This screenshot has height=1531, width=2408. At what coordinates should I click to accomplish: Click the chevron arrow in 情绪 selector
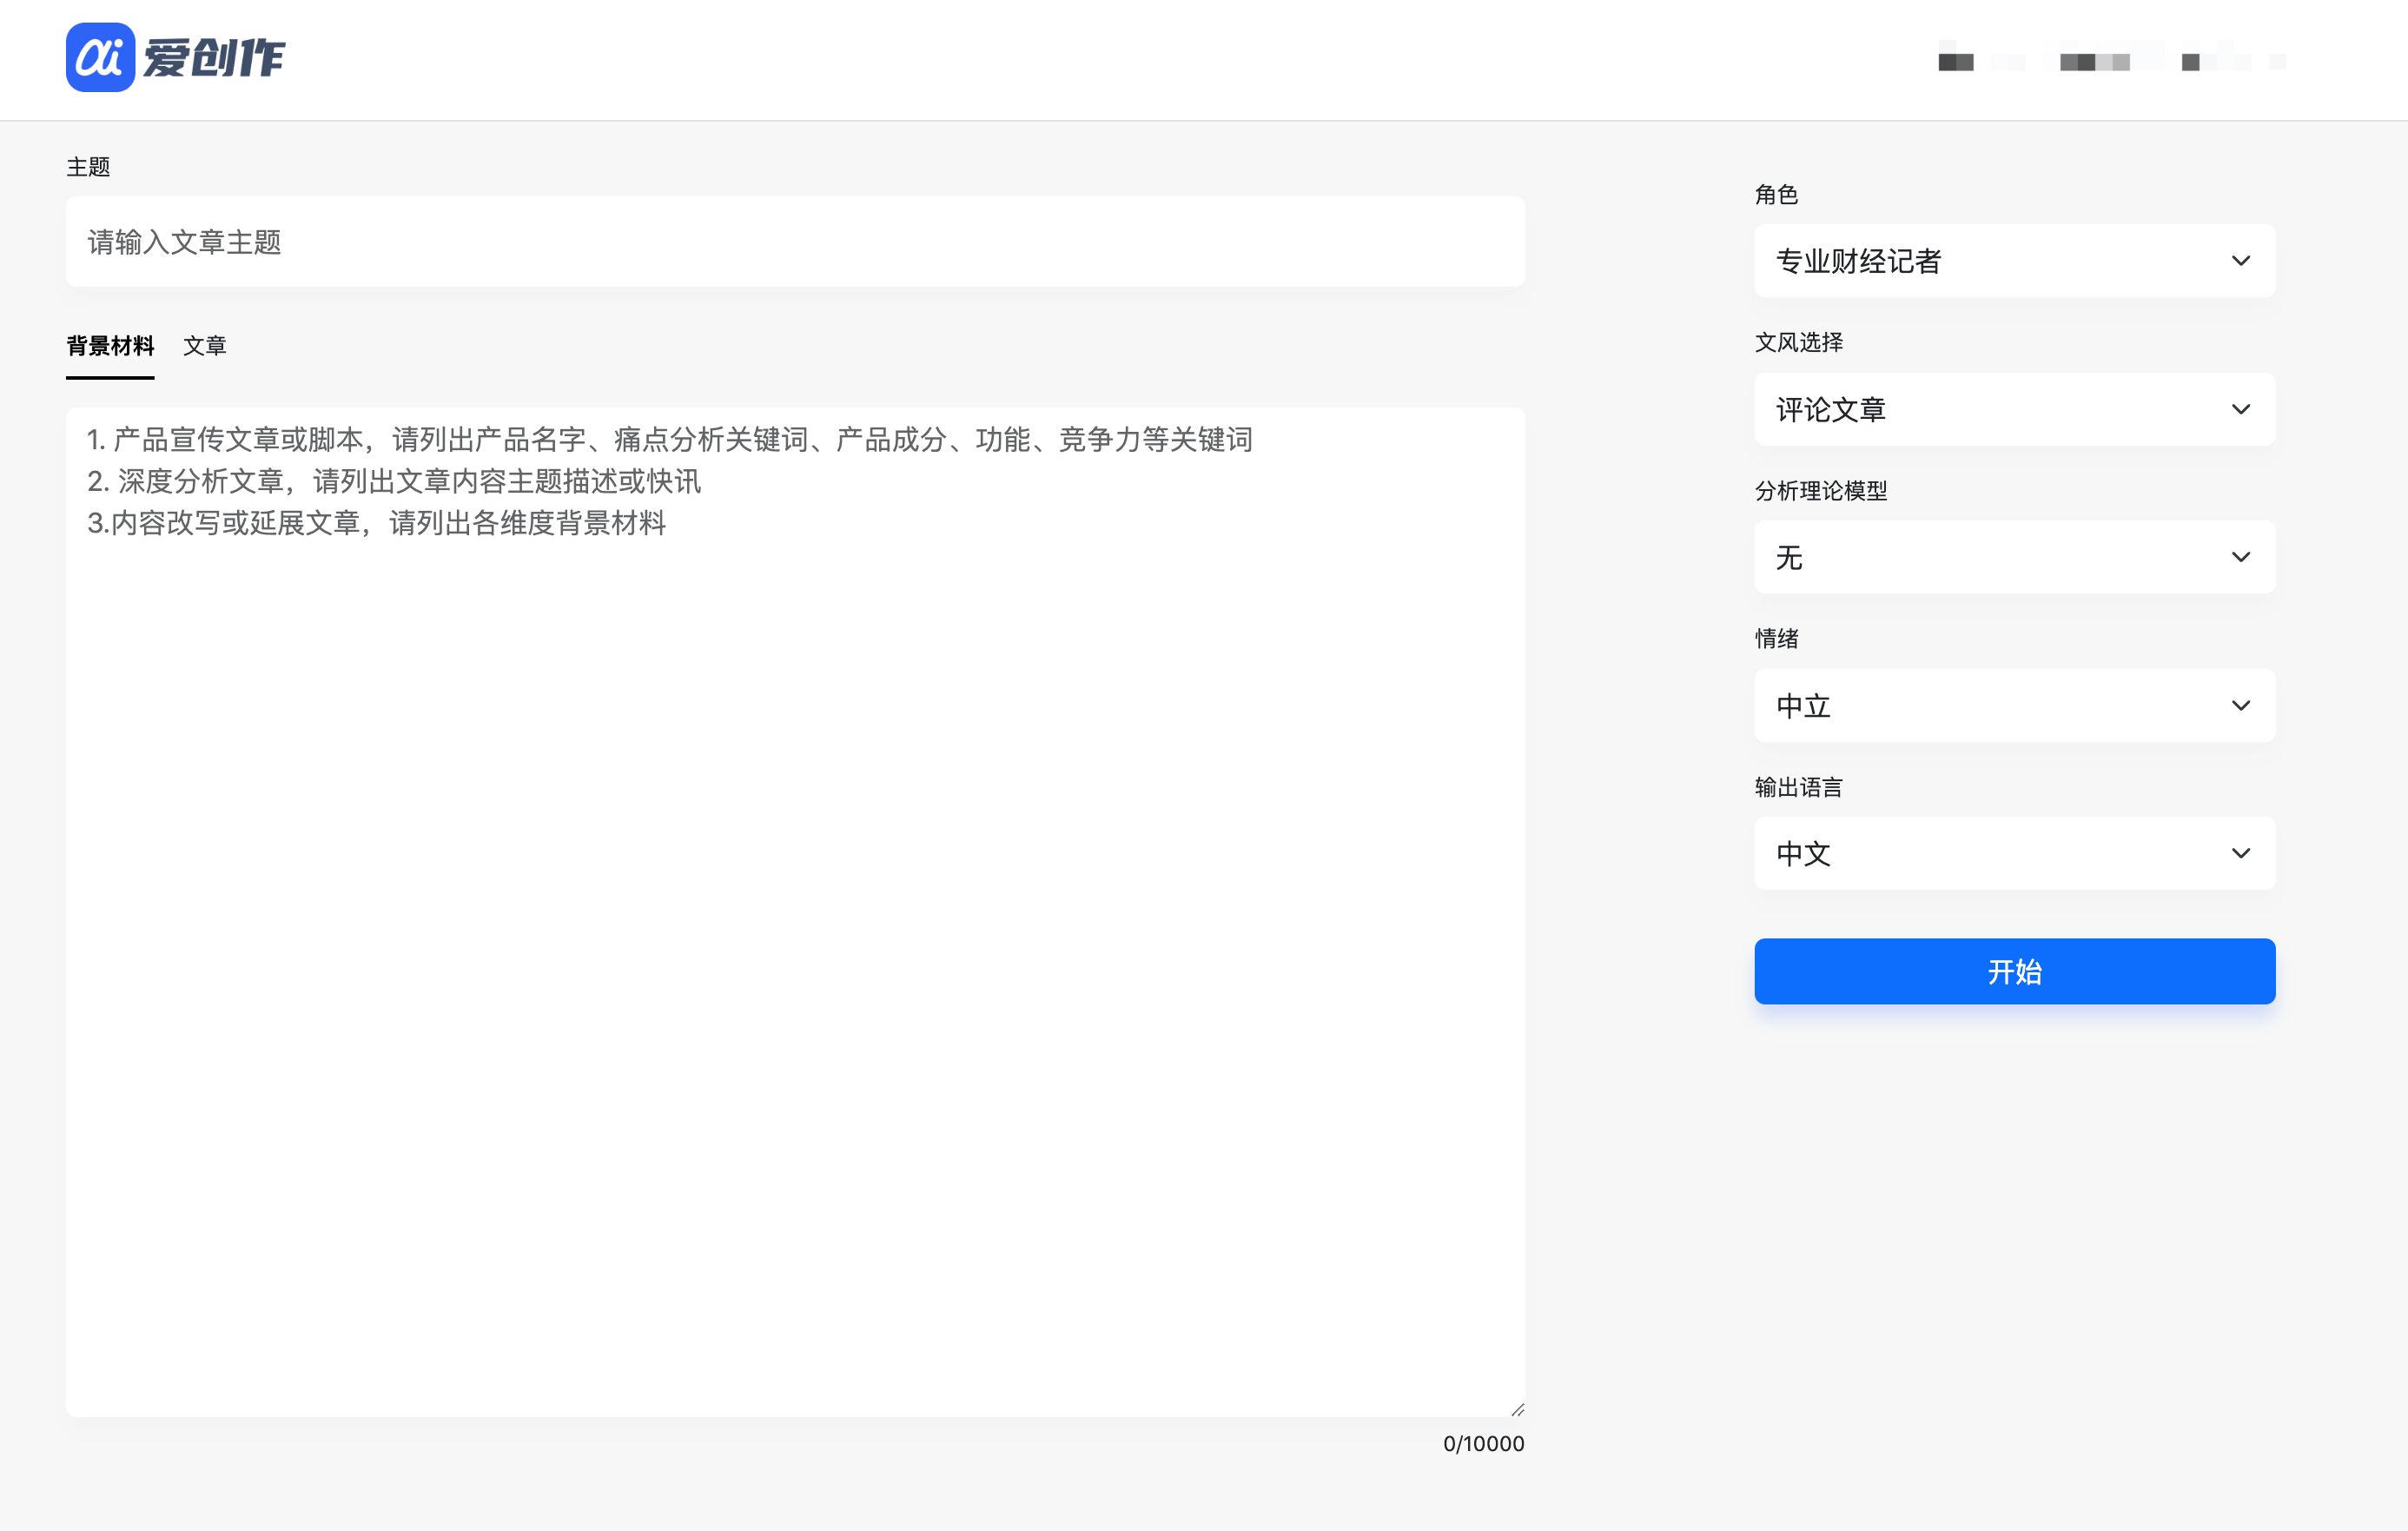point(2240,706)
